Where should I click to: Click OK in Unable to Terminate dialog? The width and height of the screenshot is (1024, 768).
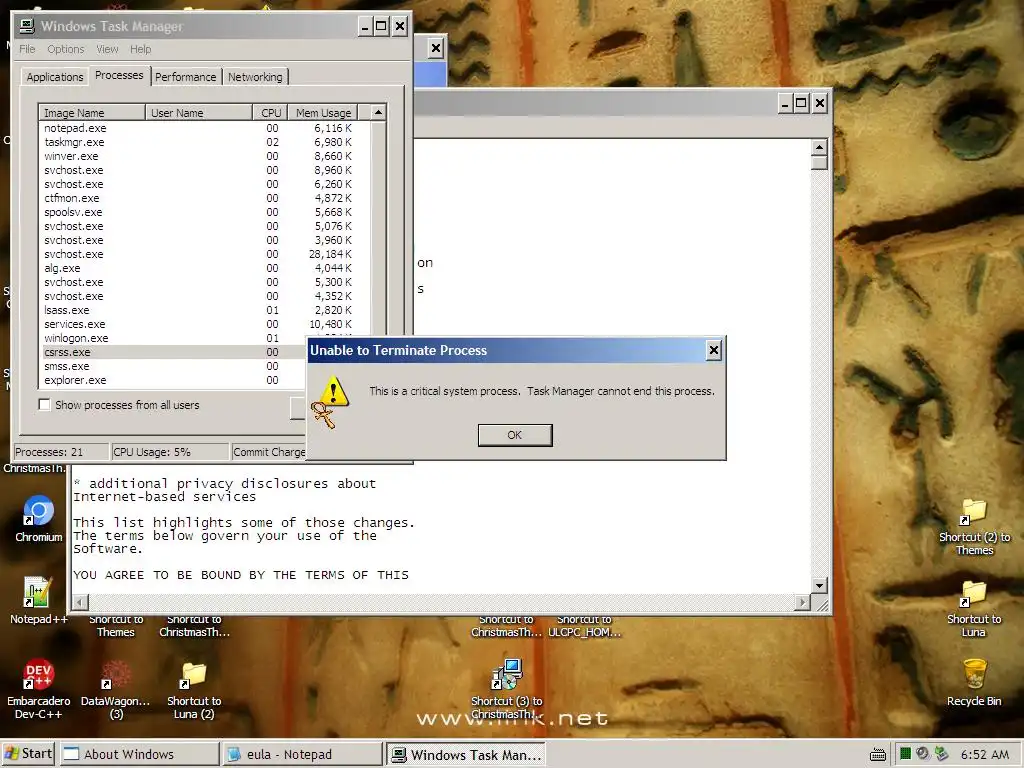tap(515, 435)
